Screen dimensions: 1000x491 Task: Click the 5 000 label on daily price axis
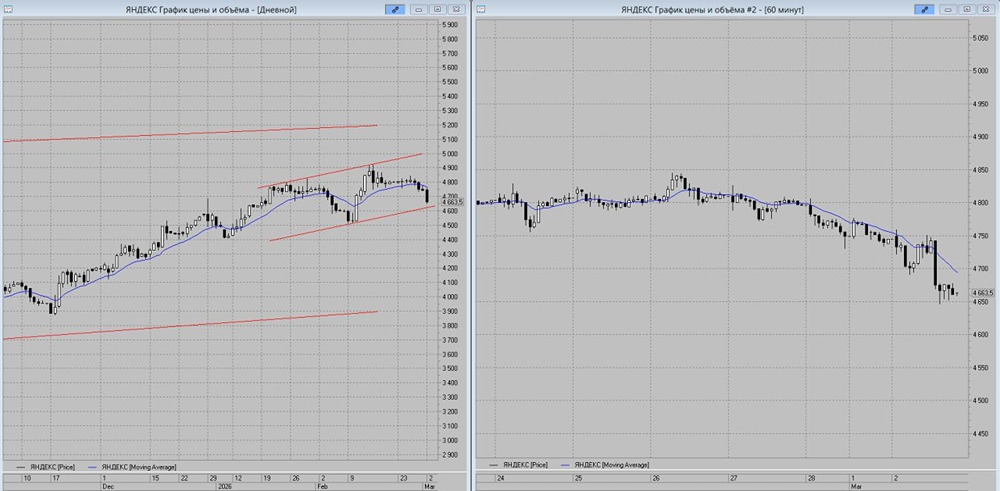pos(450,154)
